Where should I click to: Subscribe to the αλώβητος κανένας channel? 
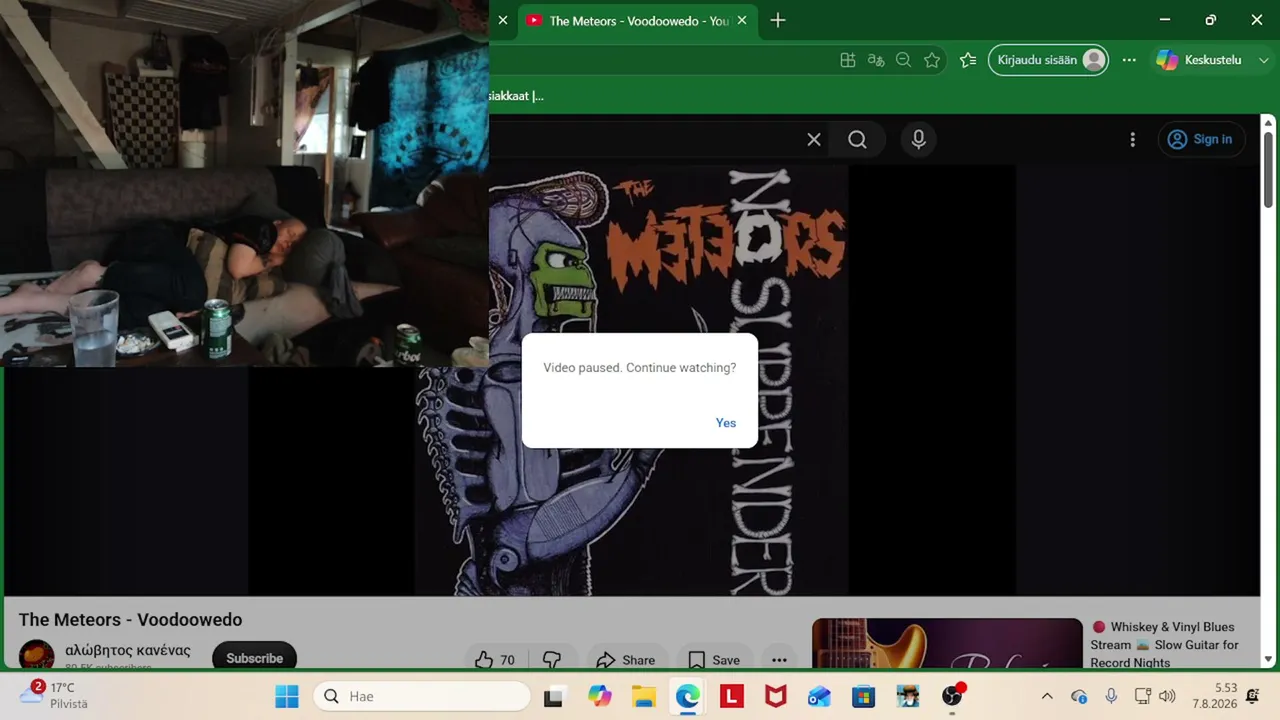(254, 656)
